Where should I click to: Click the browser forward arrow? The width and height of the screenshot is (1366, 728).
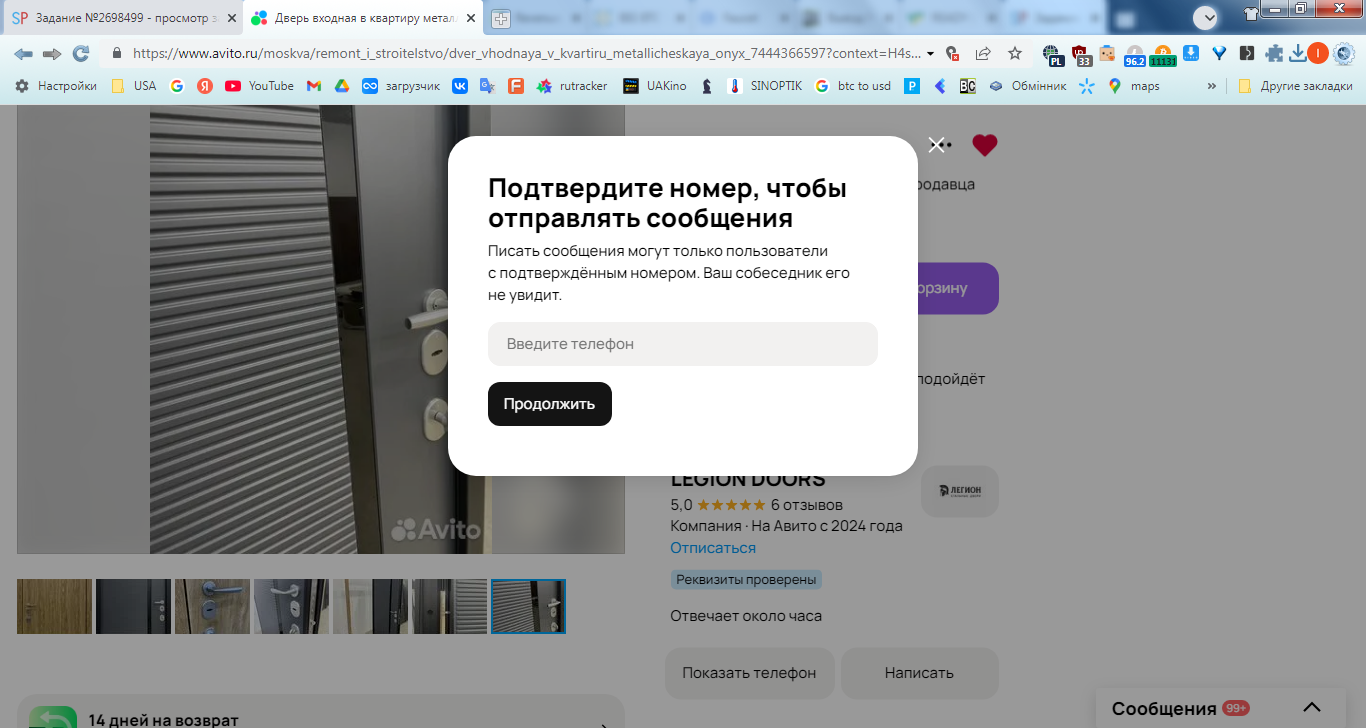[x=52, y=53]
